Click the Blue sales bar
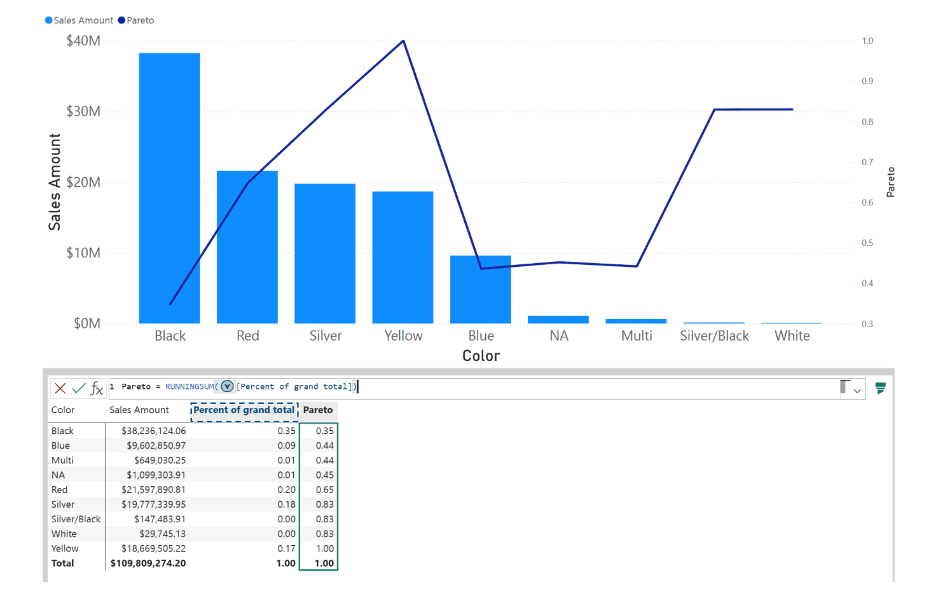This screenshot has height=596, width=936. [480, 289]
